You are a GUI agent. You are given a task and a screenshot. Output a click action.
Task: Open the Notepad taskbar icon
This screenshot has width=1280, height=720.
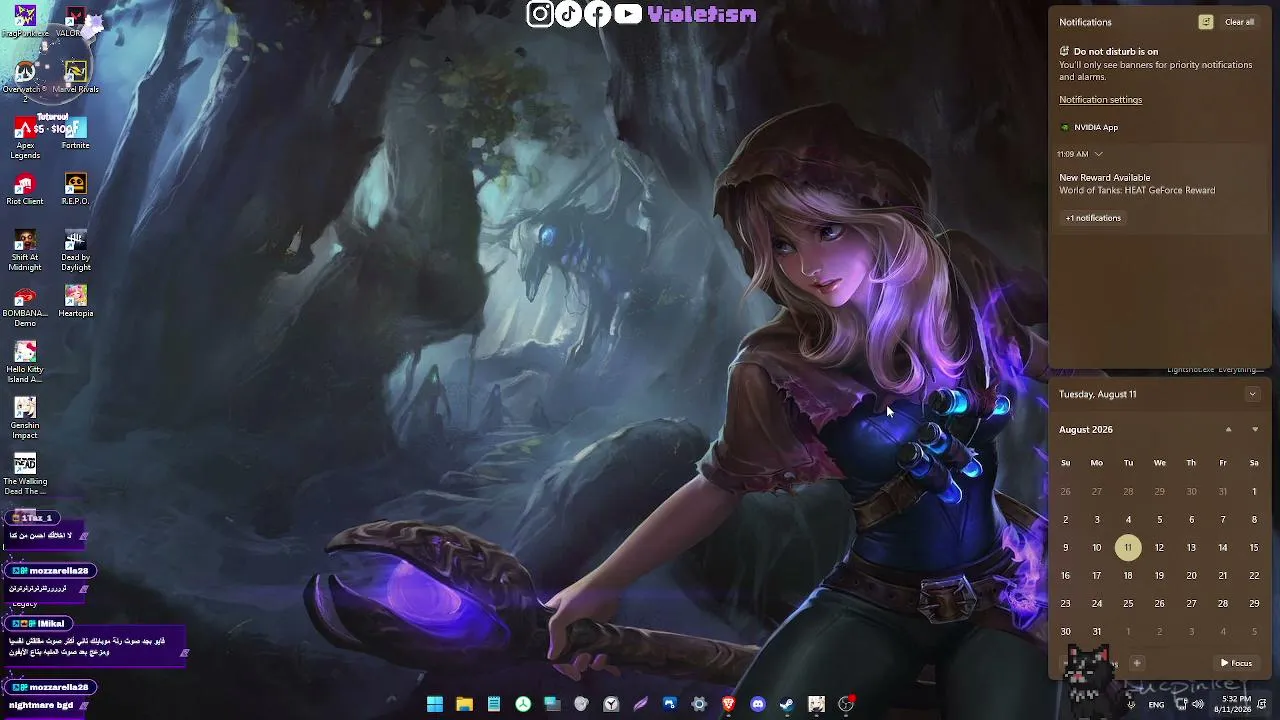pyautogui.click(x=494, y=704)
